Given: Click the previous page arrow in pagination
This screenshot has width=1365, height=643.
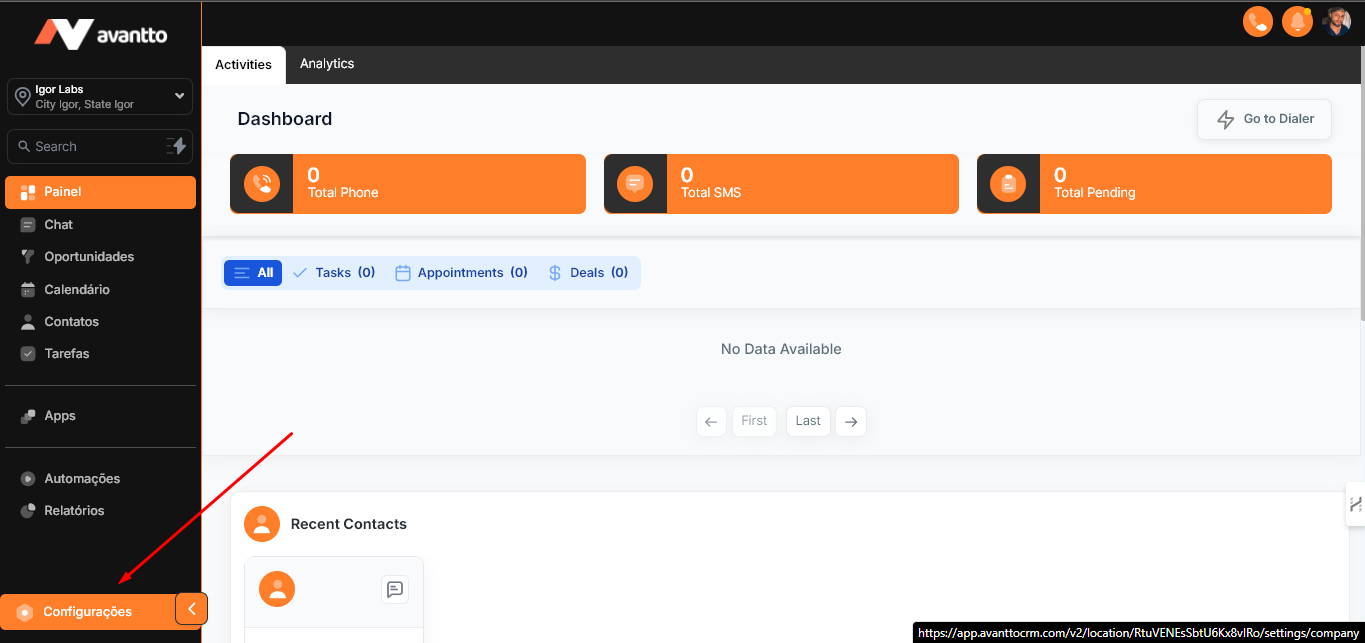Looking at the screenshot, I should pyautogui.click(x=710, y=421).
